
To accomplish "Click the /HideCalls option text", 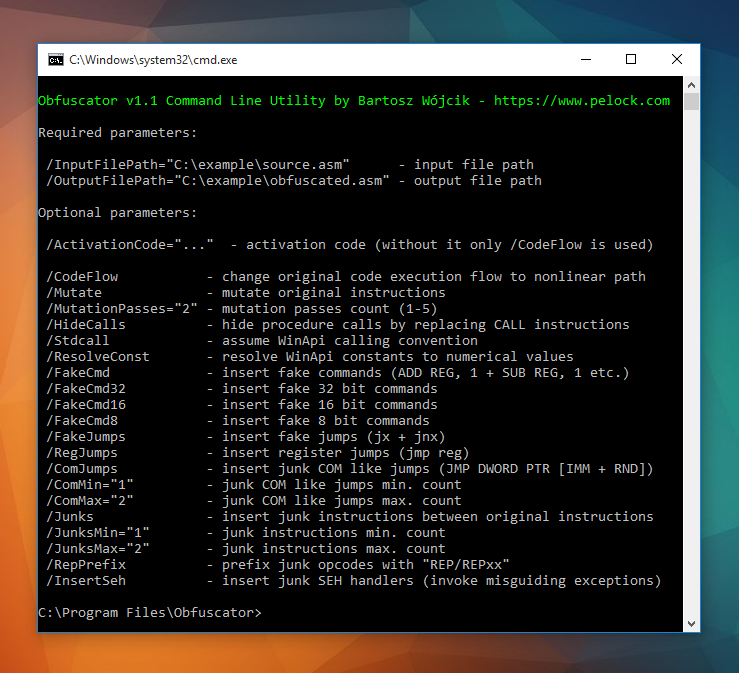I will point(86,325).
